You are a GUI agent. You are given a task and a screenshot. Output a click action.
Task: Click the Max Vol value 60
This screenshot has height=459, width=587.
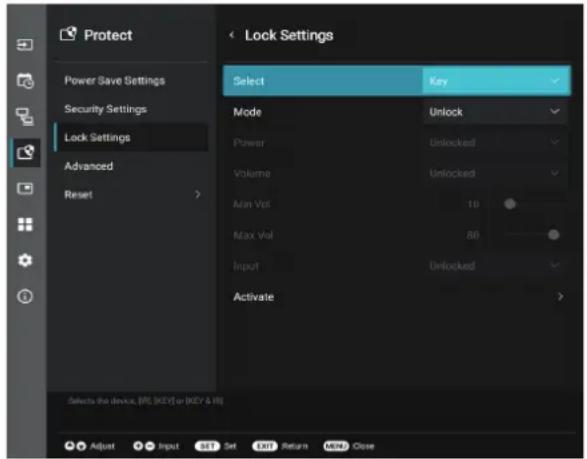click(x=473, y=235)
